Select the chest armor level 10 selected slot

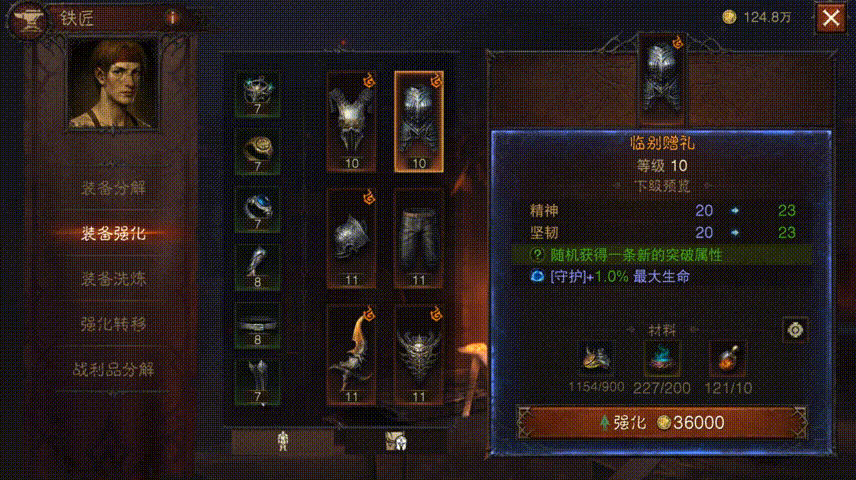pyautogui.click(x=419, y=122)
